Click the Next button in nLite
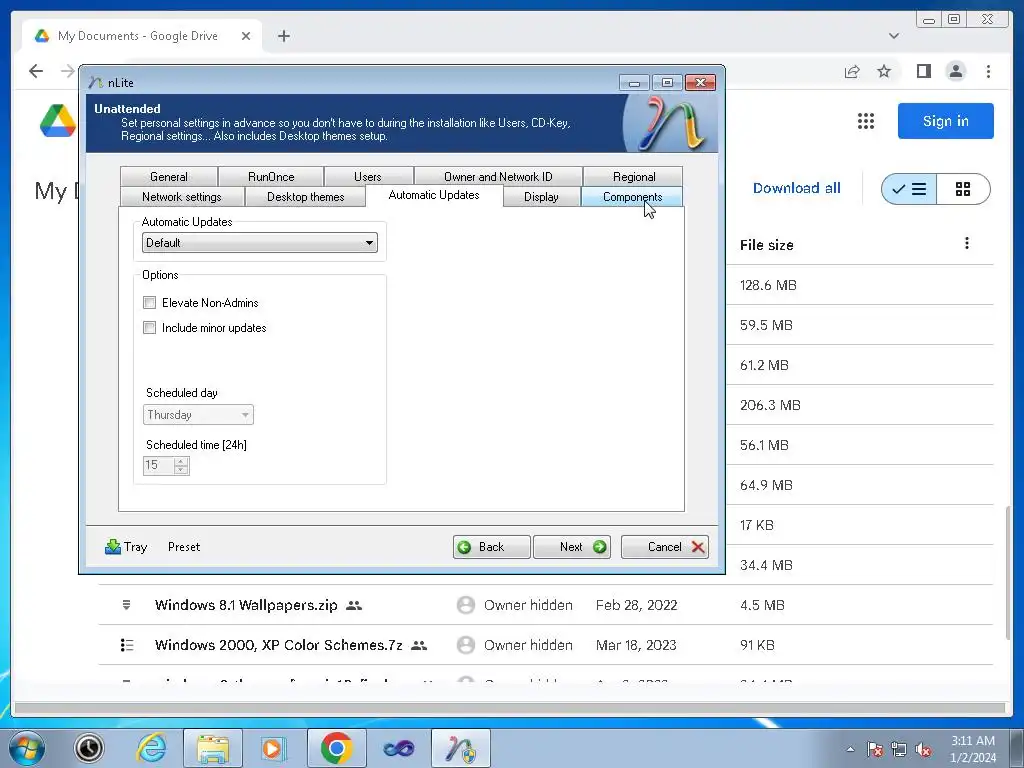The image size is (1024, 768). pyautogui.click(x=571, y=547)
